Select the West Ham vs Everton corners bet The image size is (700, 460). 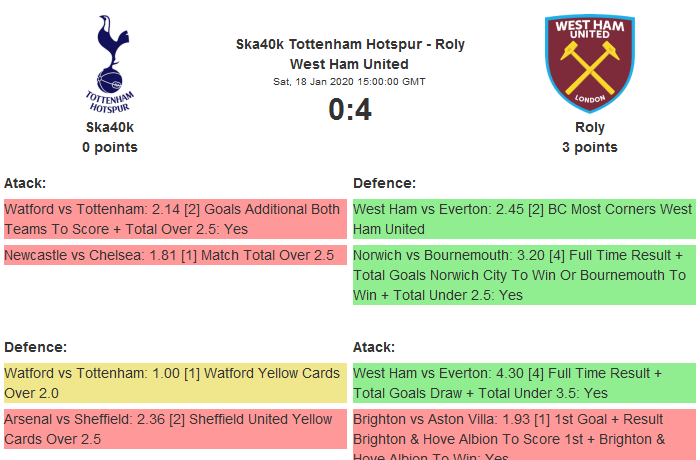click(523, 219)
